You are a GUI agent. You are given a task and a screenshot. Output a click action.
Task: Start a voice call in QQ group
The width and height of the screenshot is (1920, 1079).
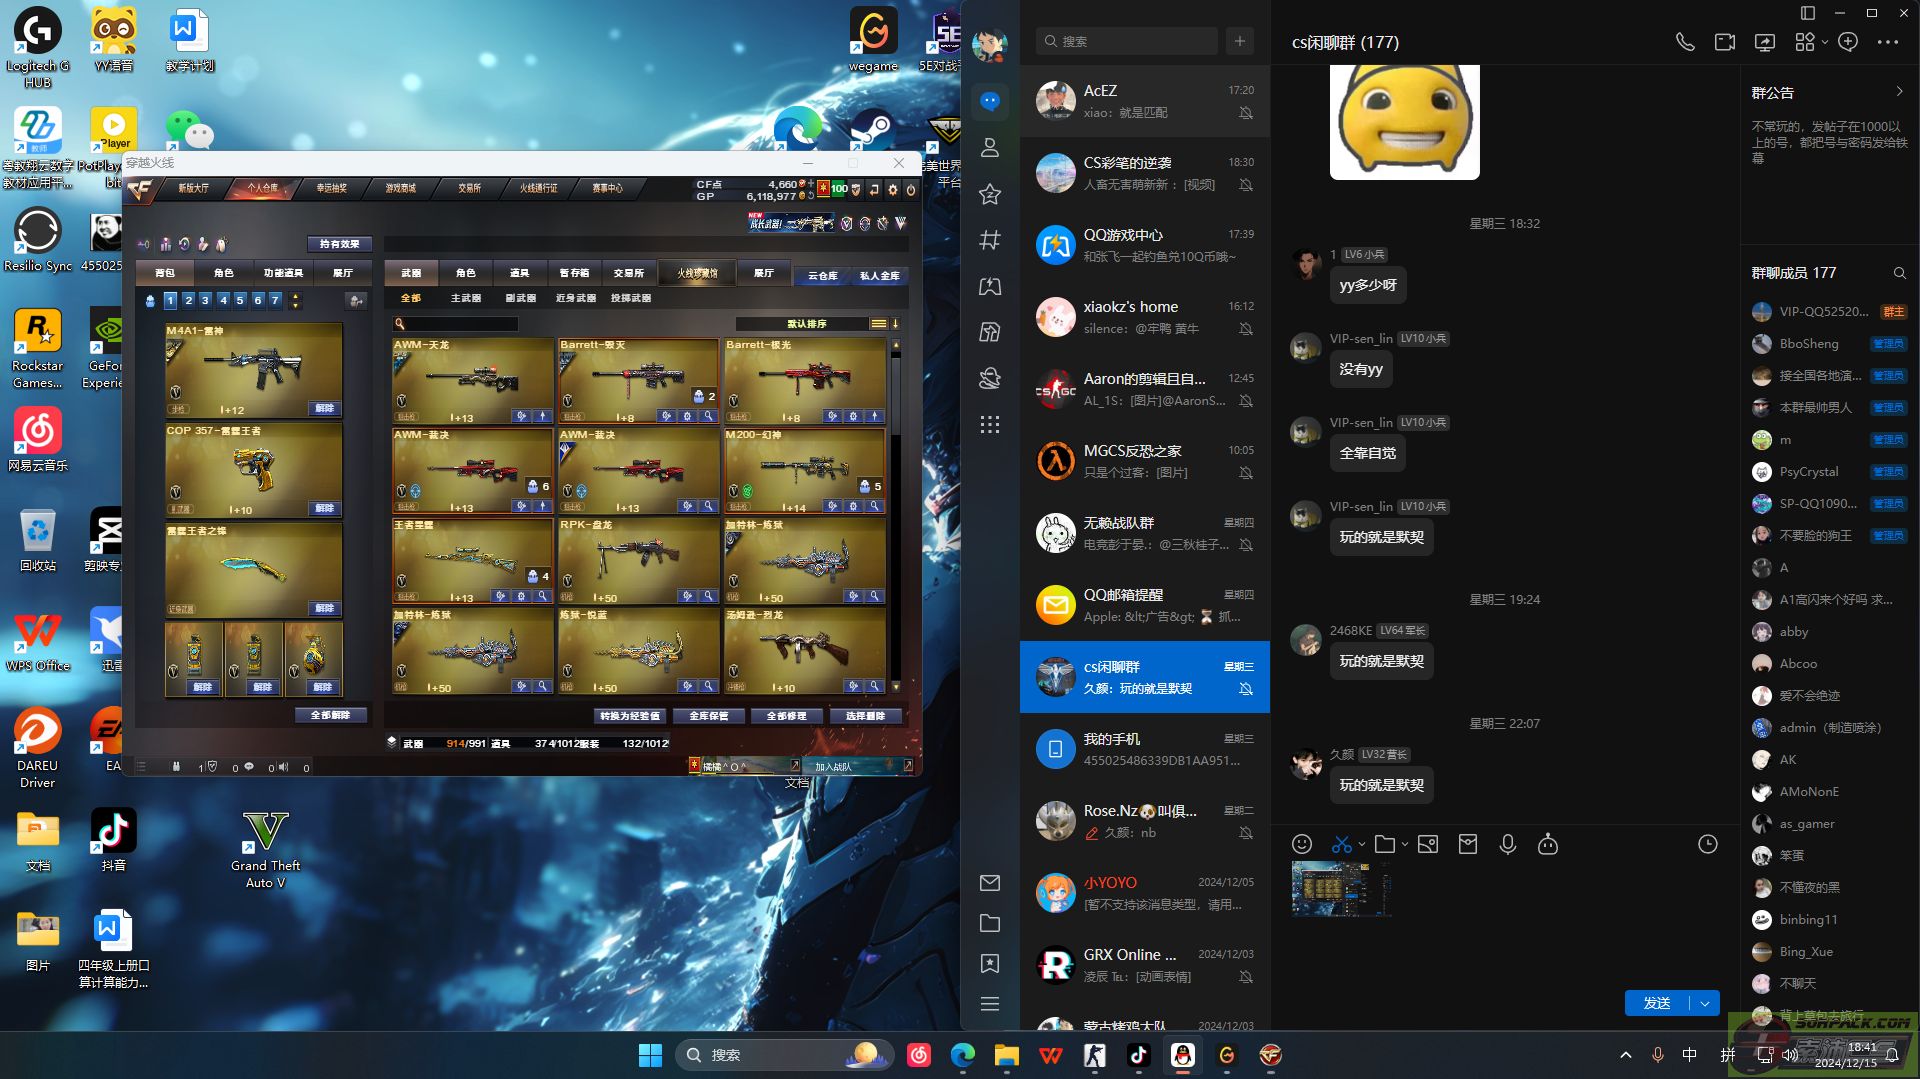(x=1685, y=42)
